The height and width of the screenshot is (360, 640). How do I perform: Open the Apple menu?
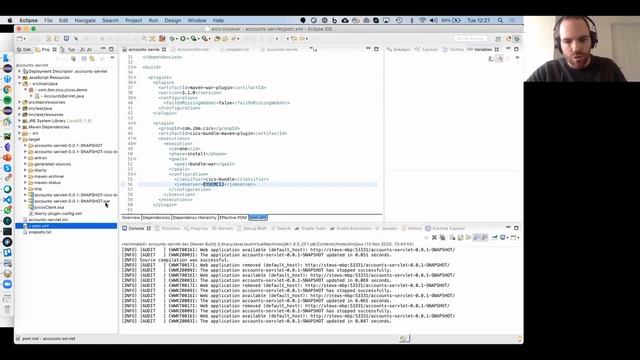click(x=10, y=20)
